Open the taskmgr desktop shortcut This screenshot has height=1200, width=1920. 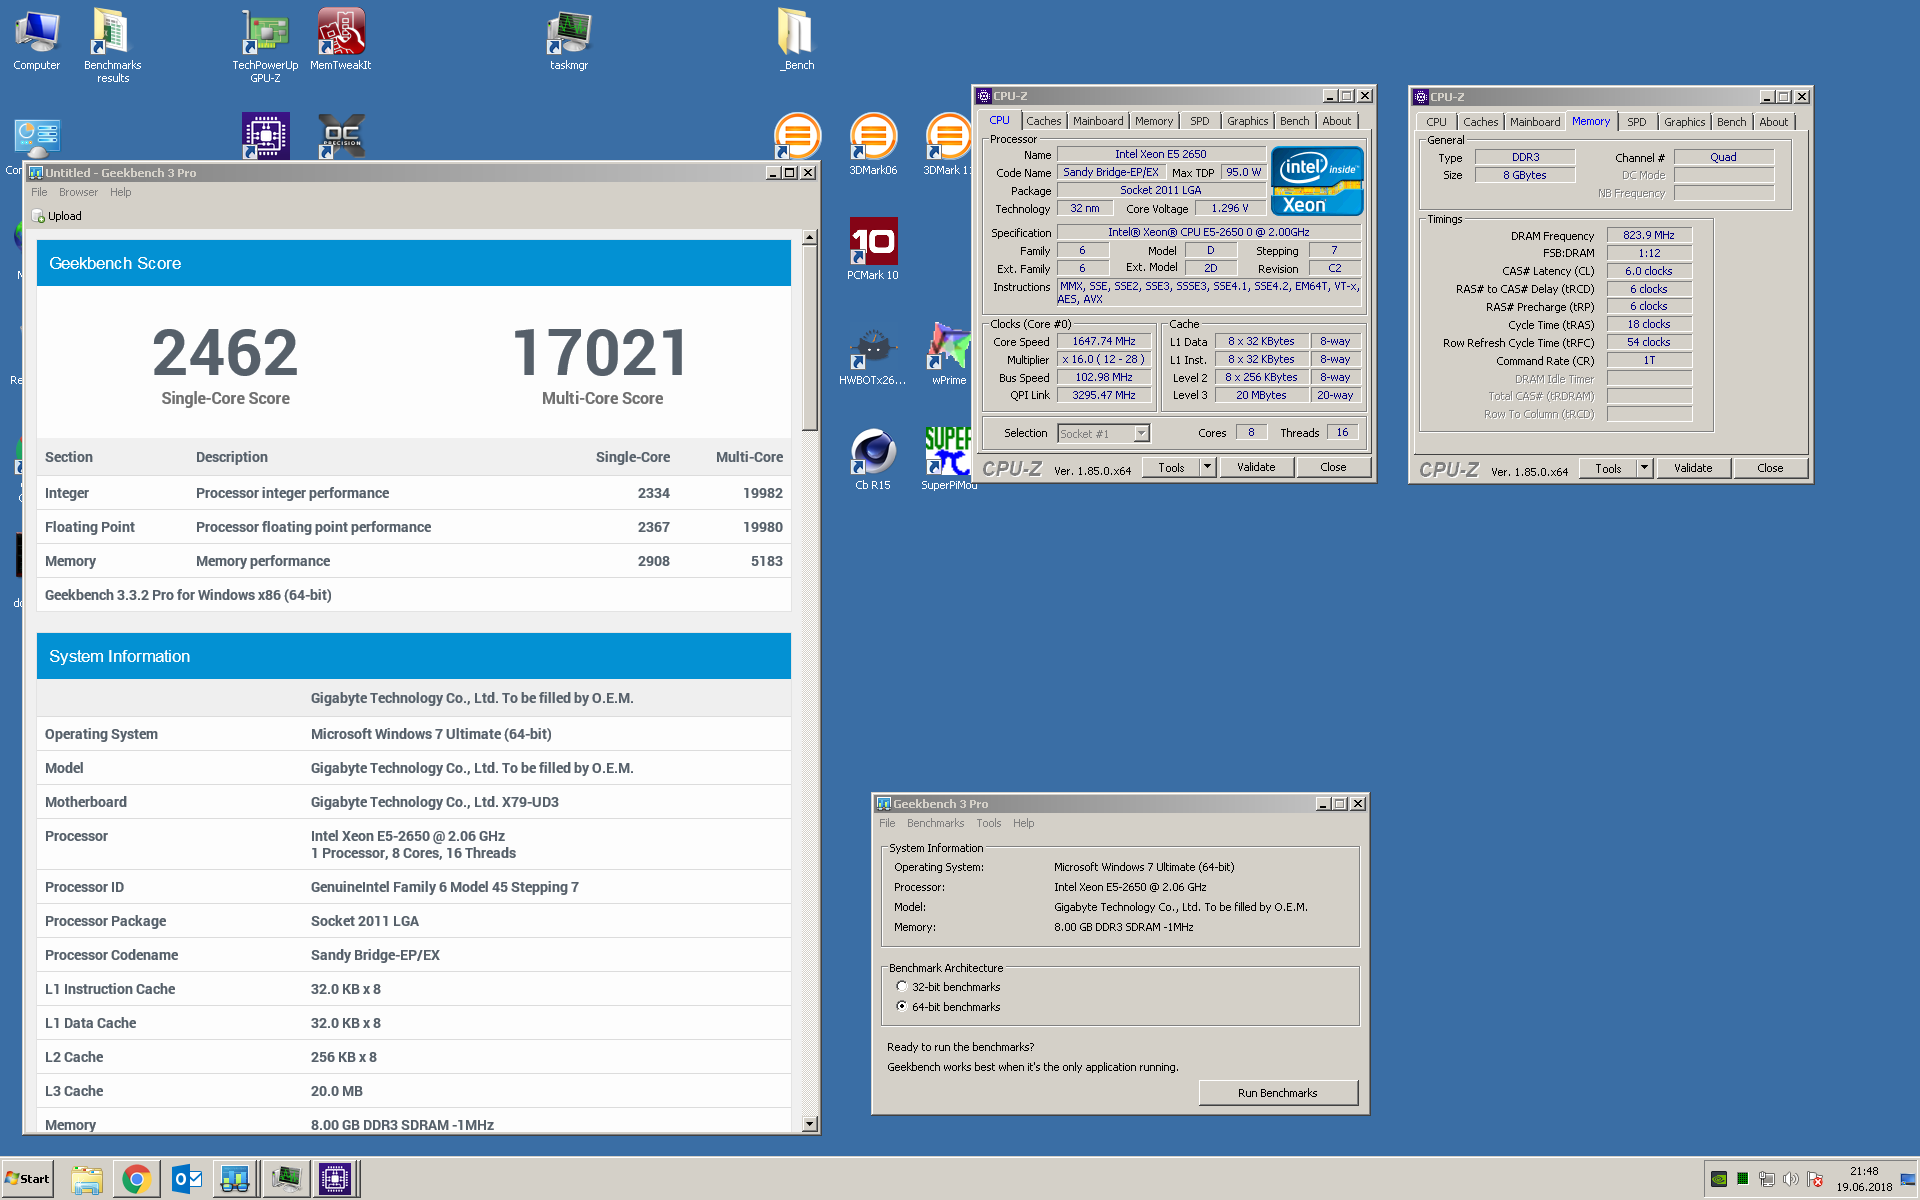click(569, 40)
